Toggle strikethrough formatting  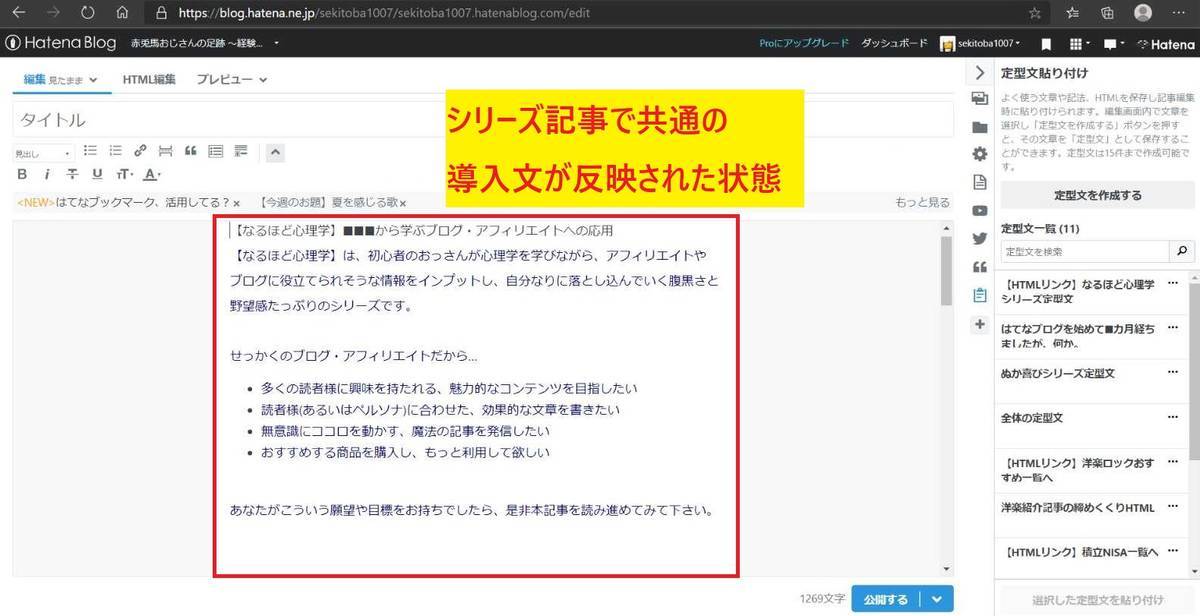[72, 175]
